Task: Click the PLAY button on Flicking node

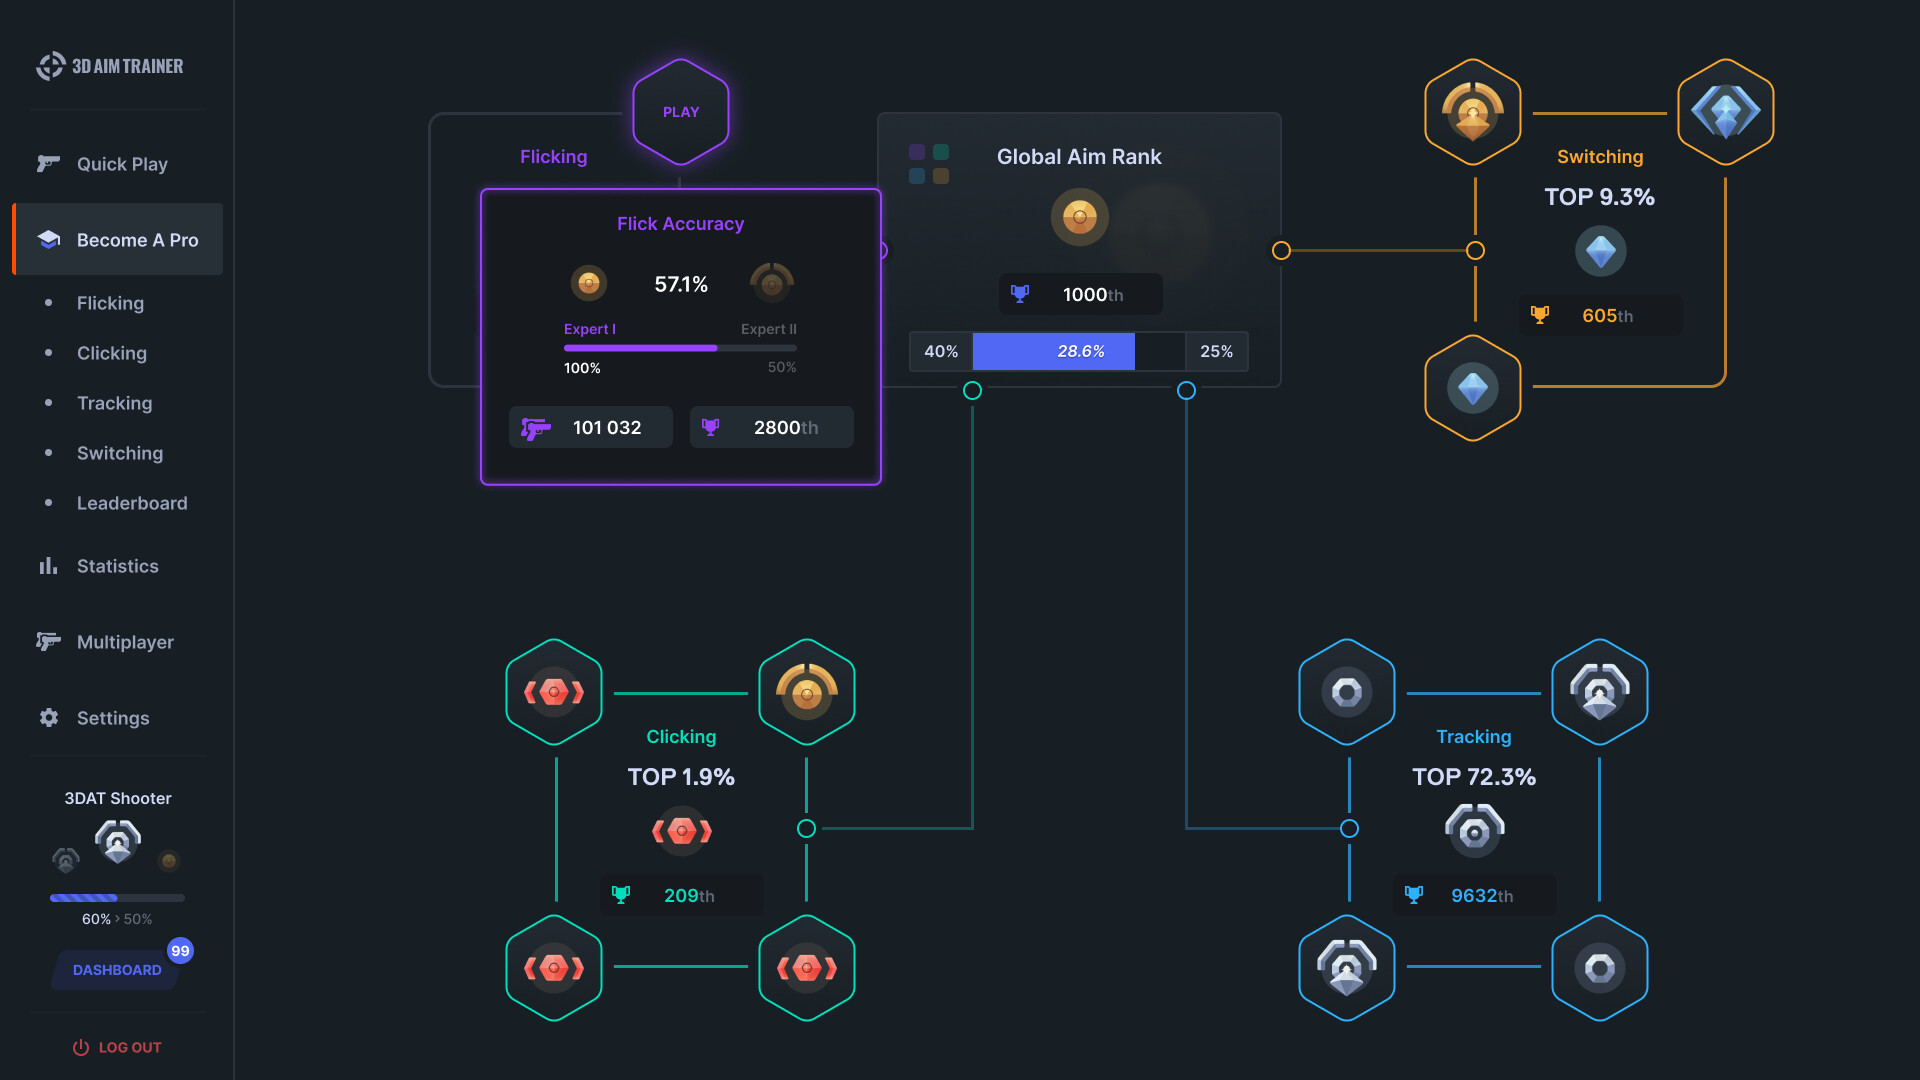Action: tap(679, 112)
